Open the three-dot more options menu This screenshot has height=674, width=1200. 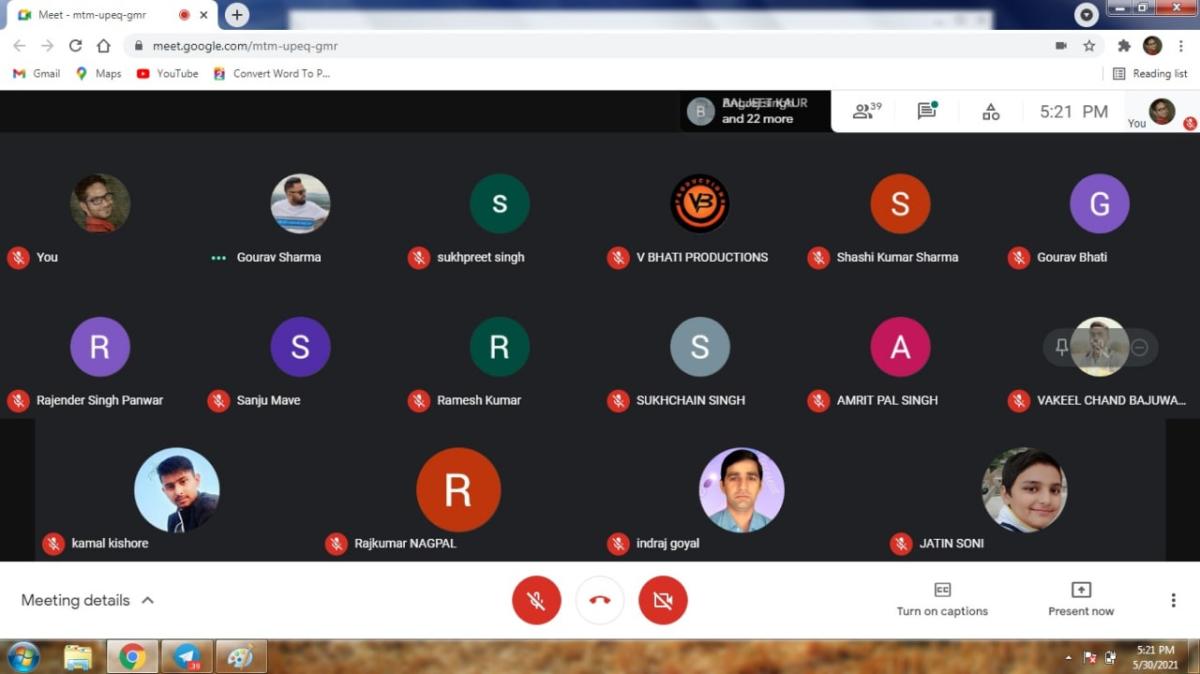1173,600
